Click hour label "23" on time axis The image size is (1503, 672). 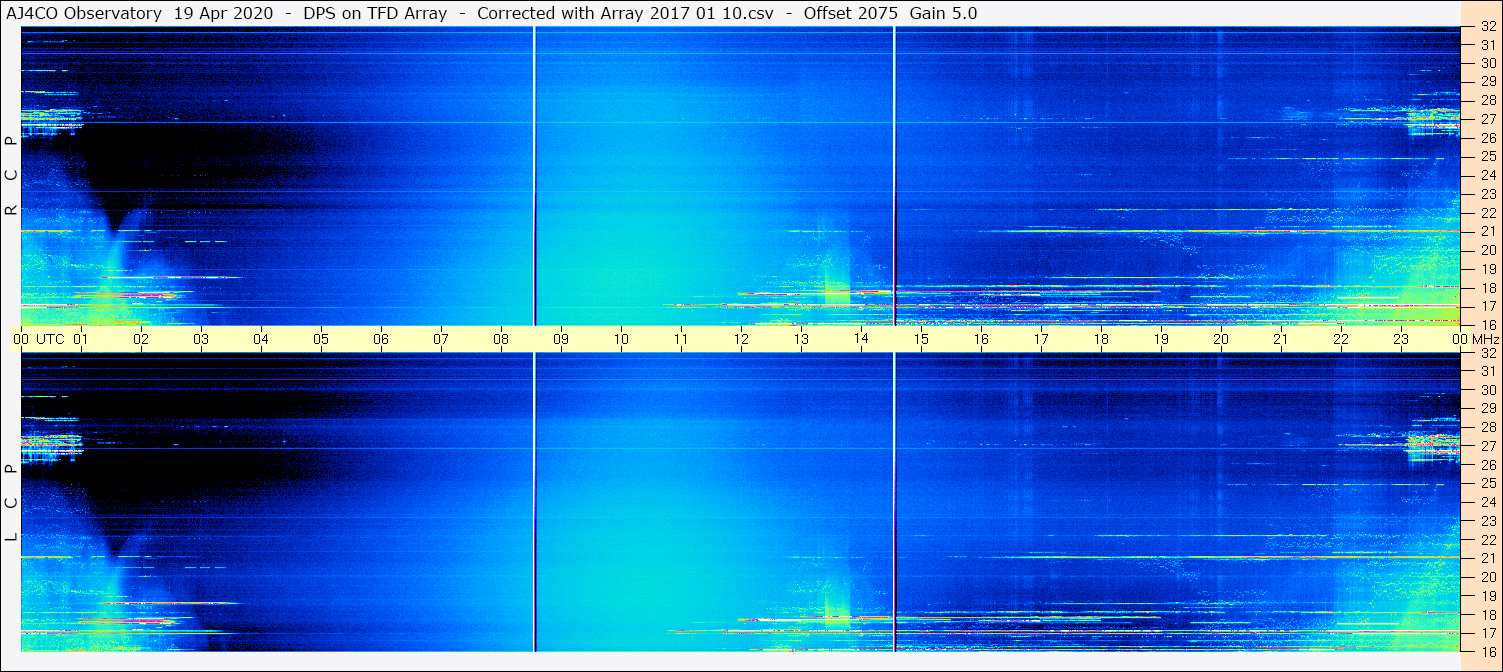(x=1401, y=339)
